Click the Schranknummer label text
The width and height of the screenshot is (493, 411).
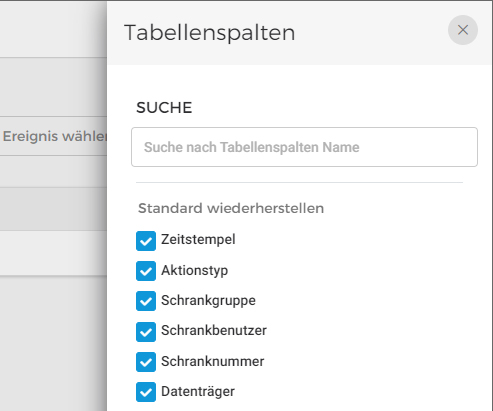213,361
